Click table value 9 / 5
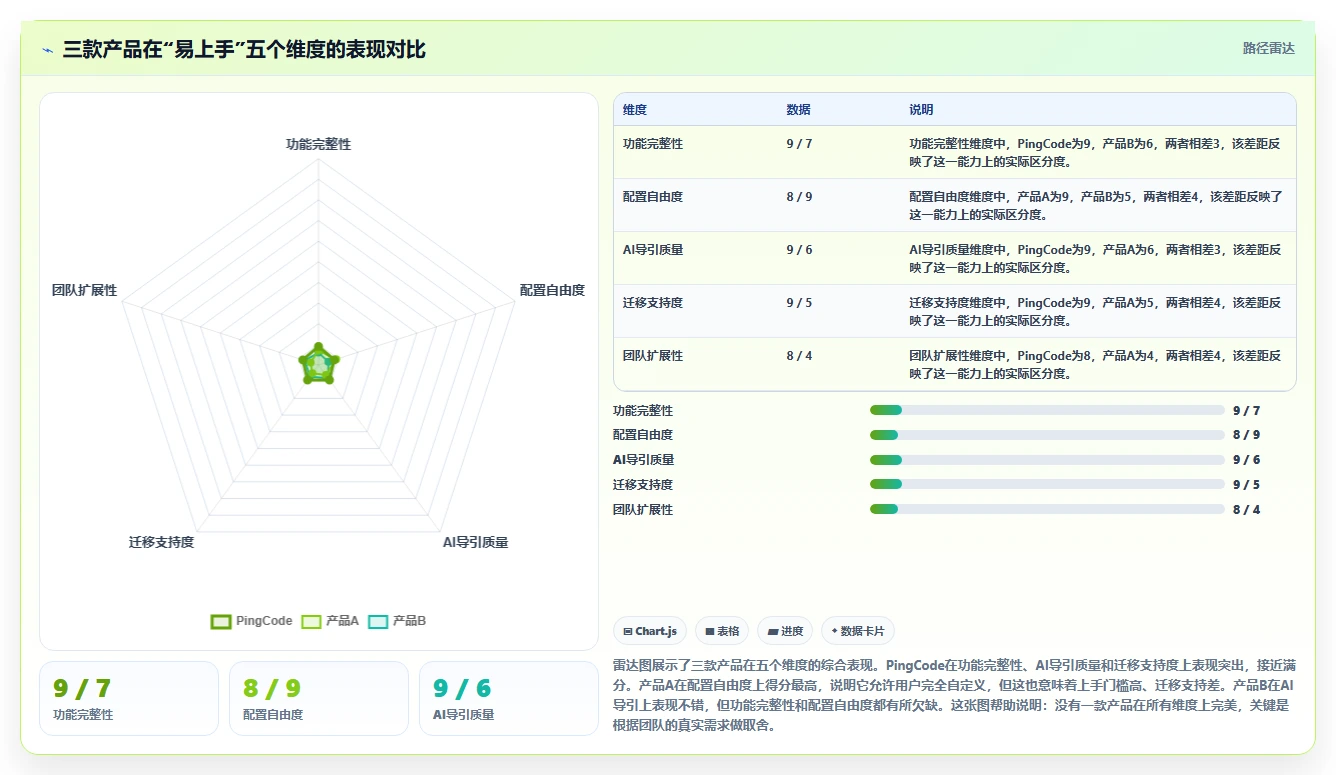Screen dimensions: 1336x775 (800, 303)
